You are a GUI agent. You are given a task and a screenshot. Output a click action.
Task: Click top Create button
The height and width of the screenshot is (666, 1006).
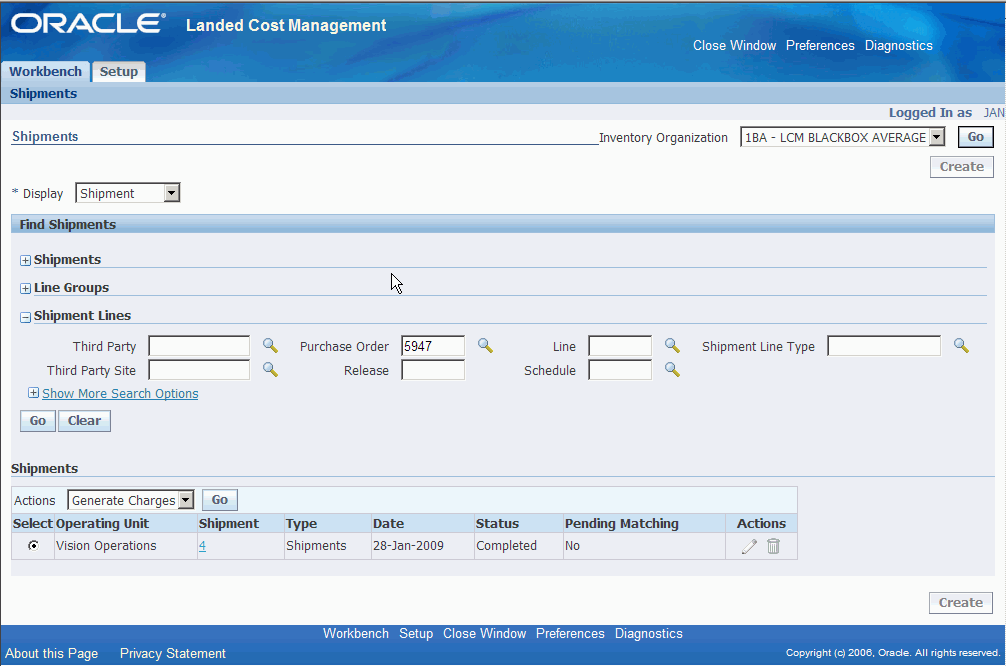(962, 167)
